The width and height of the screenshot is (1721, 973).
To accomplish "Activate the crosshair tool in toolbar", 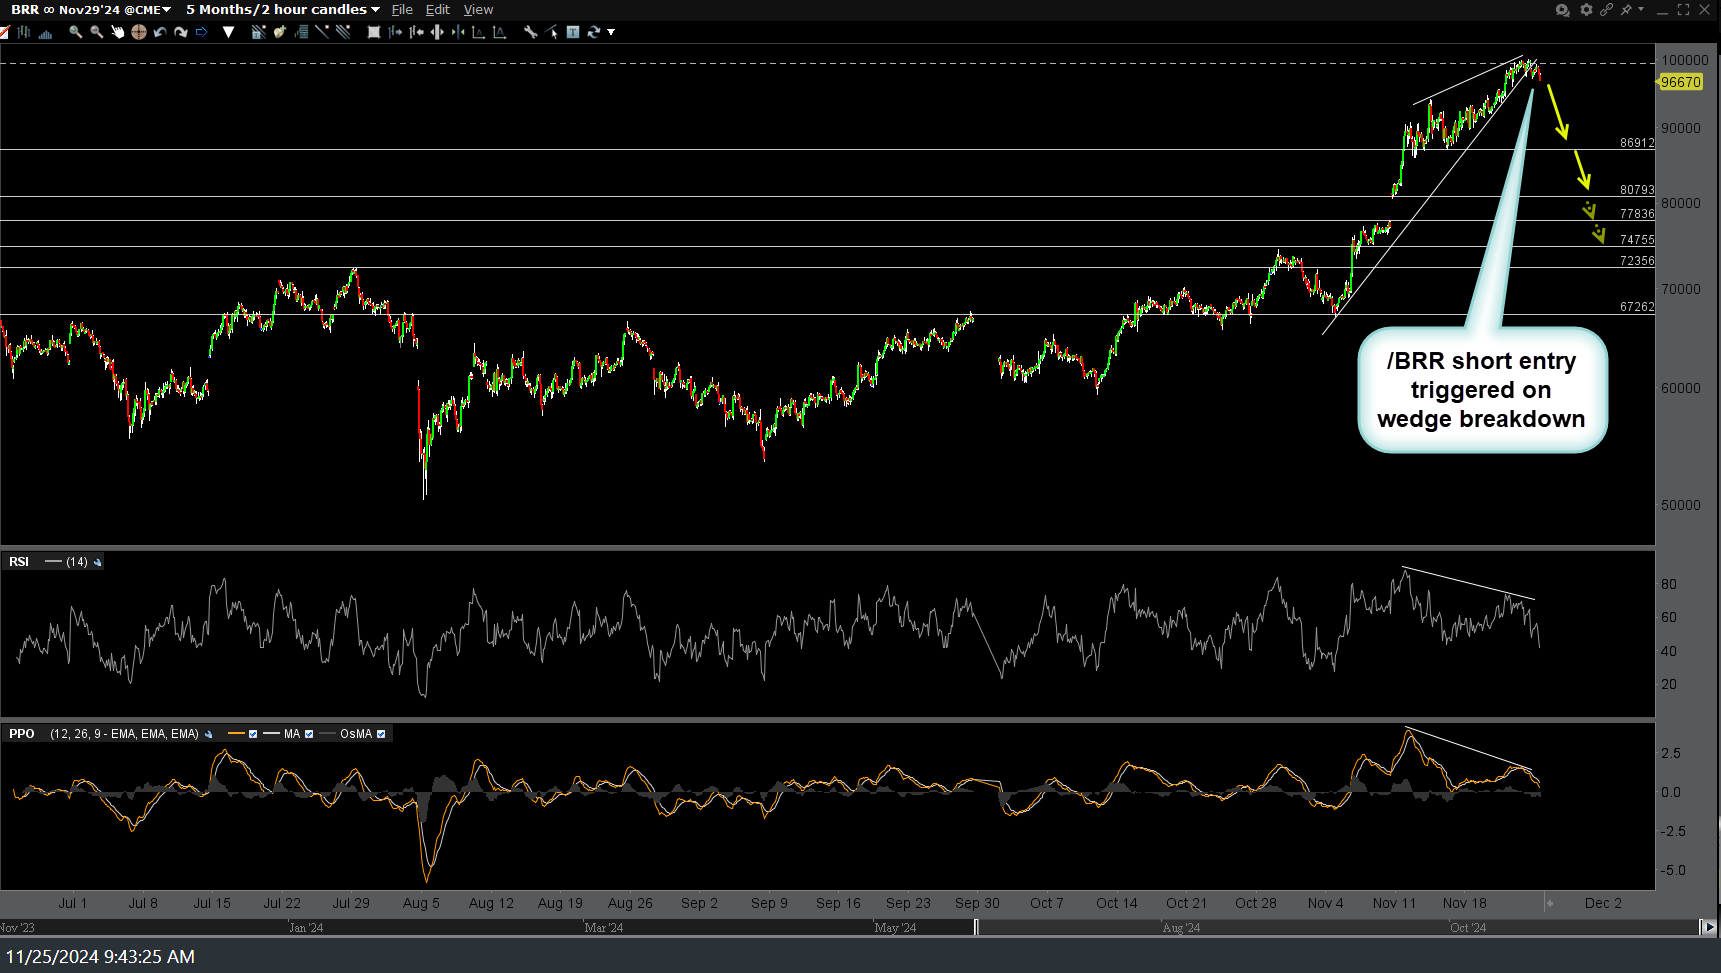I will click(x=139, y=32).
